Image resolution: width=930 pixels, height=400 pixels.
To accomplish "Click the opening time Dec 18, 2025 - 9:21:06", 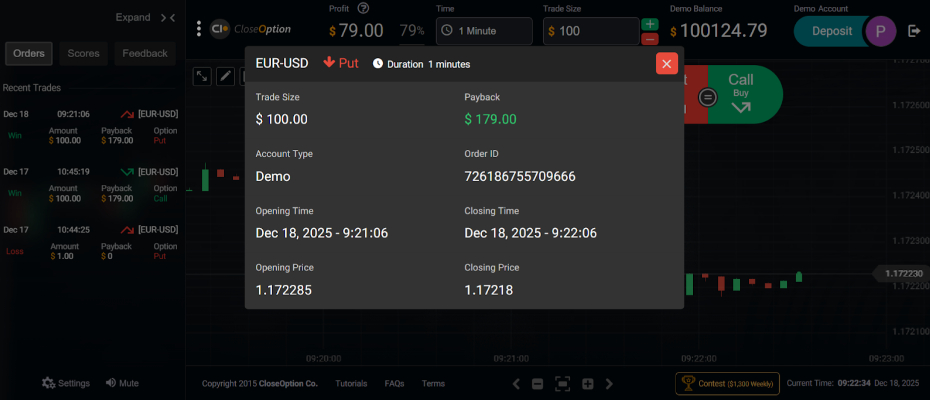I will point(321,233).
